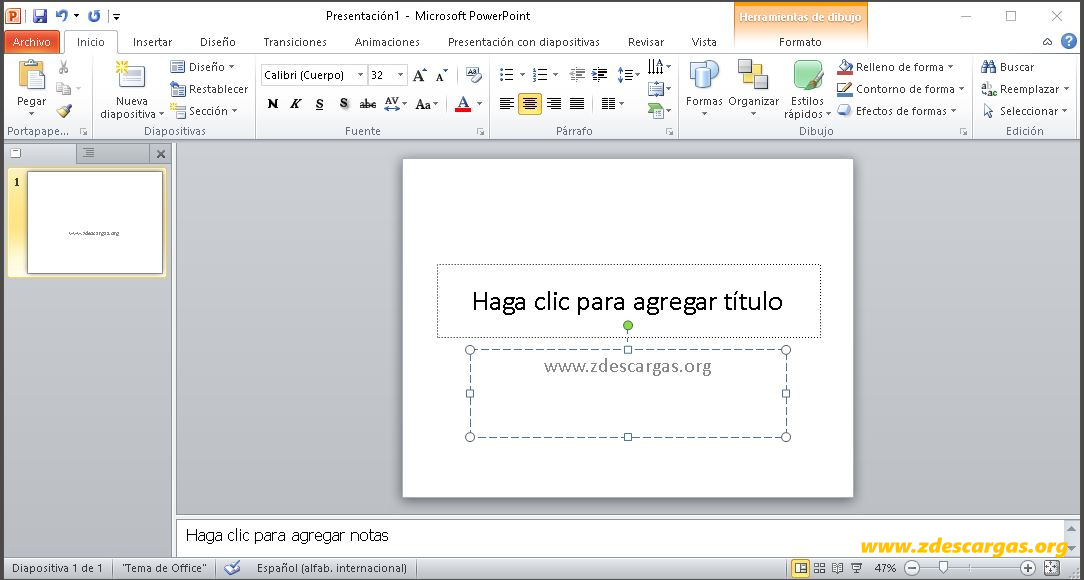Screen dimensions: 1084x580
Task: Toggle text shadow formatting
Action: (344, 104)
